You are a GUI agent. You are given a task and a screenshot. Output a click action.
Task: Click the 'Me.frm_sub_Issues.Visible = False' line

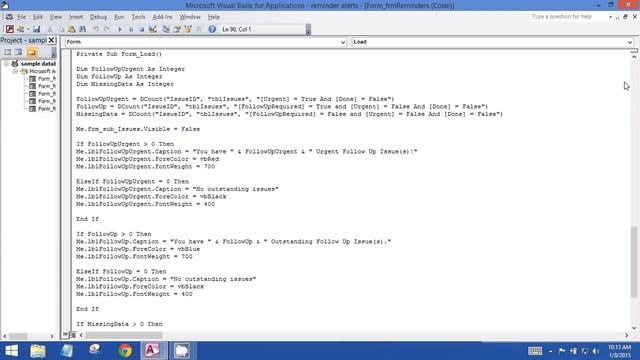[x=138, y=129]
